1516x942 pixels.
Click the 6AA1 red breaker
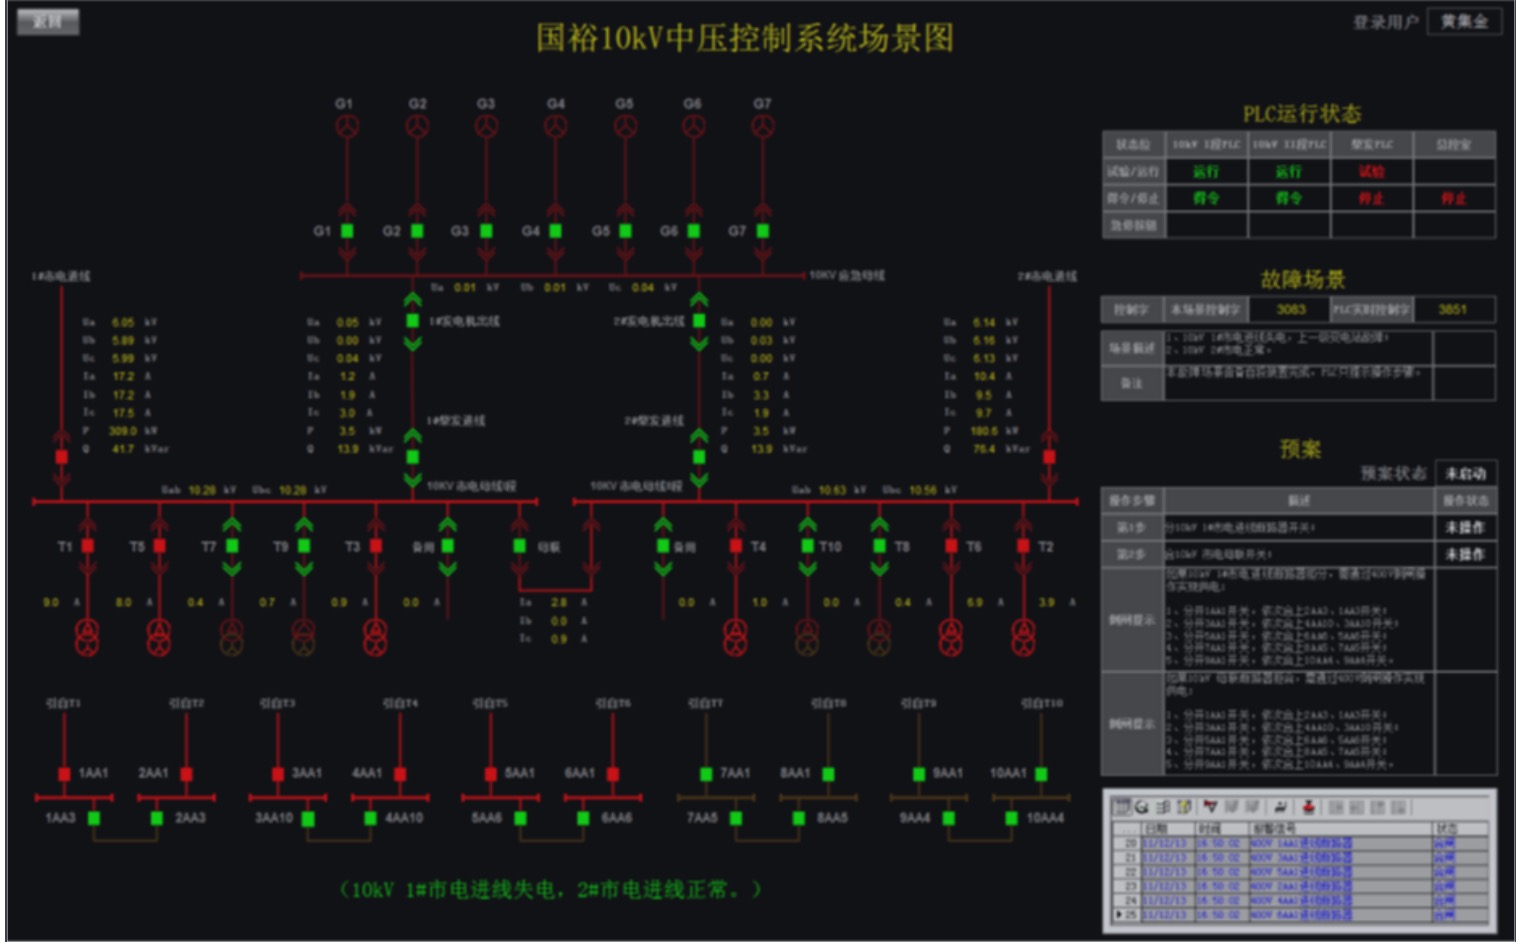(x=613, y=774)
